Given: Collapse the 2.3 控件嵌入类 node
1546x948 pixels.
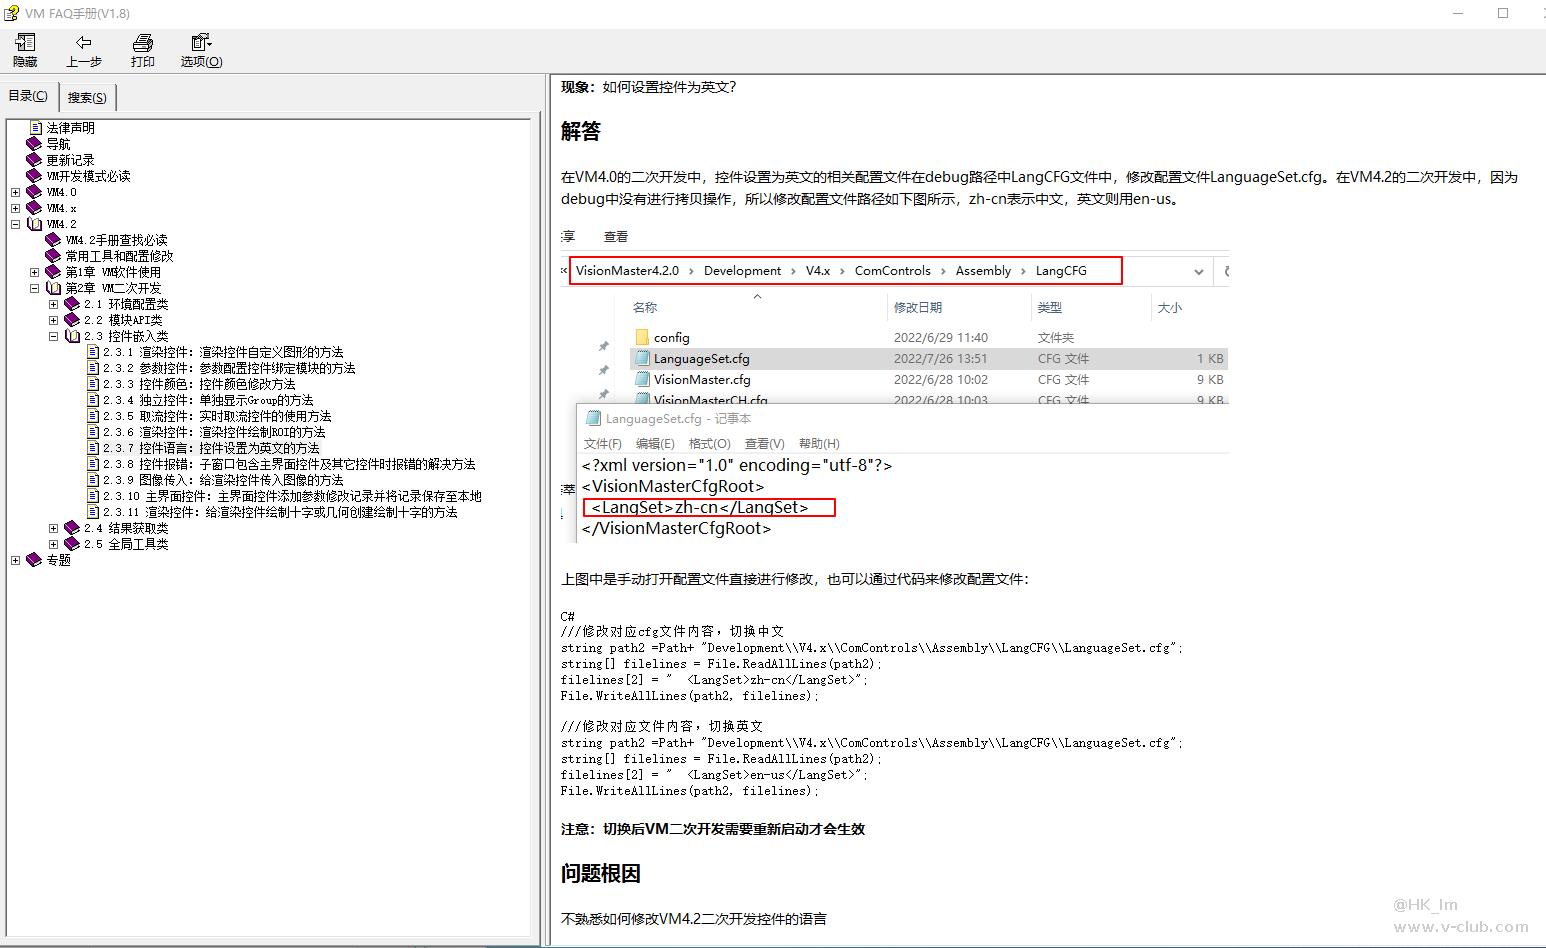Looking at the screenshot, I should point(54,336).
